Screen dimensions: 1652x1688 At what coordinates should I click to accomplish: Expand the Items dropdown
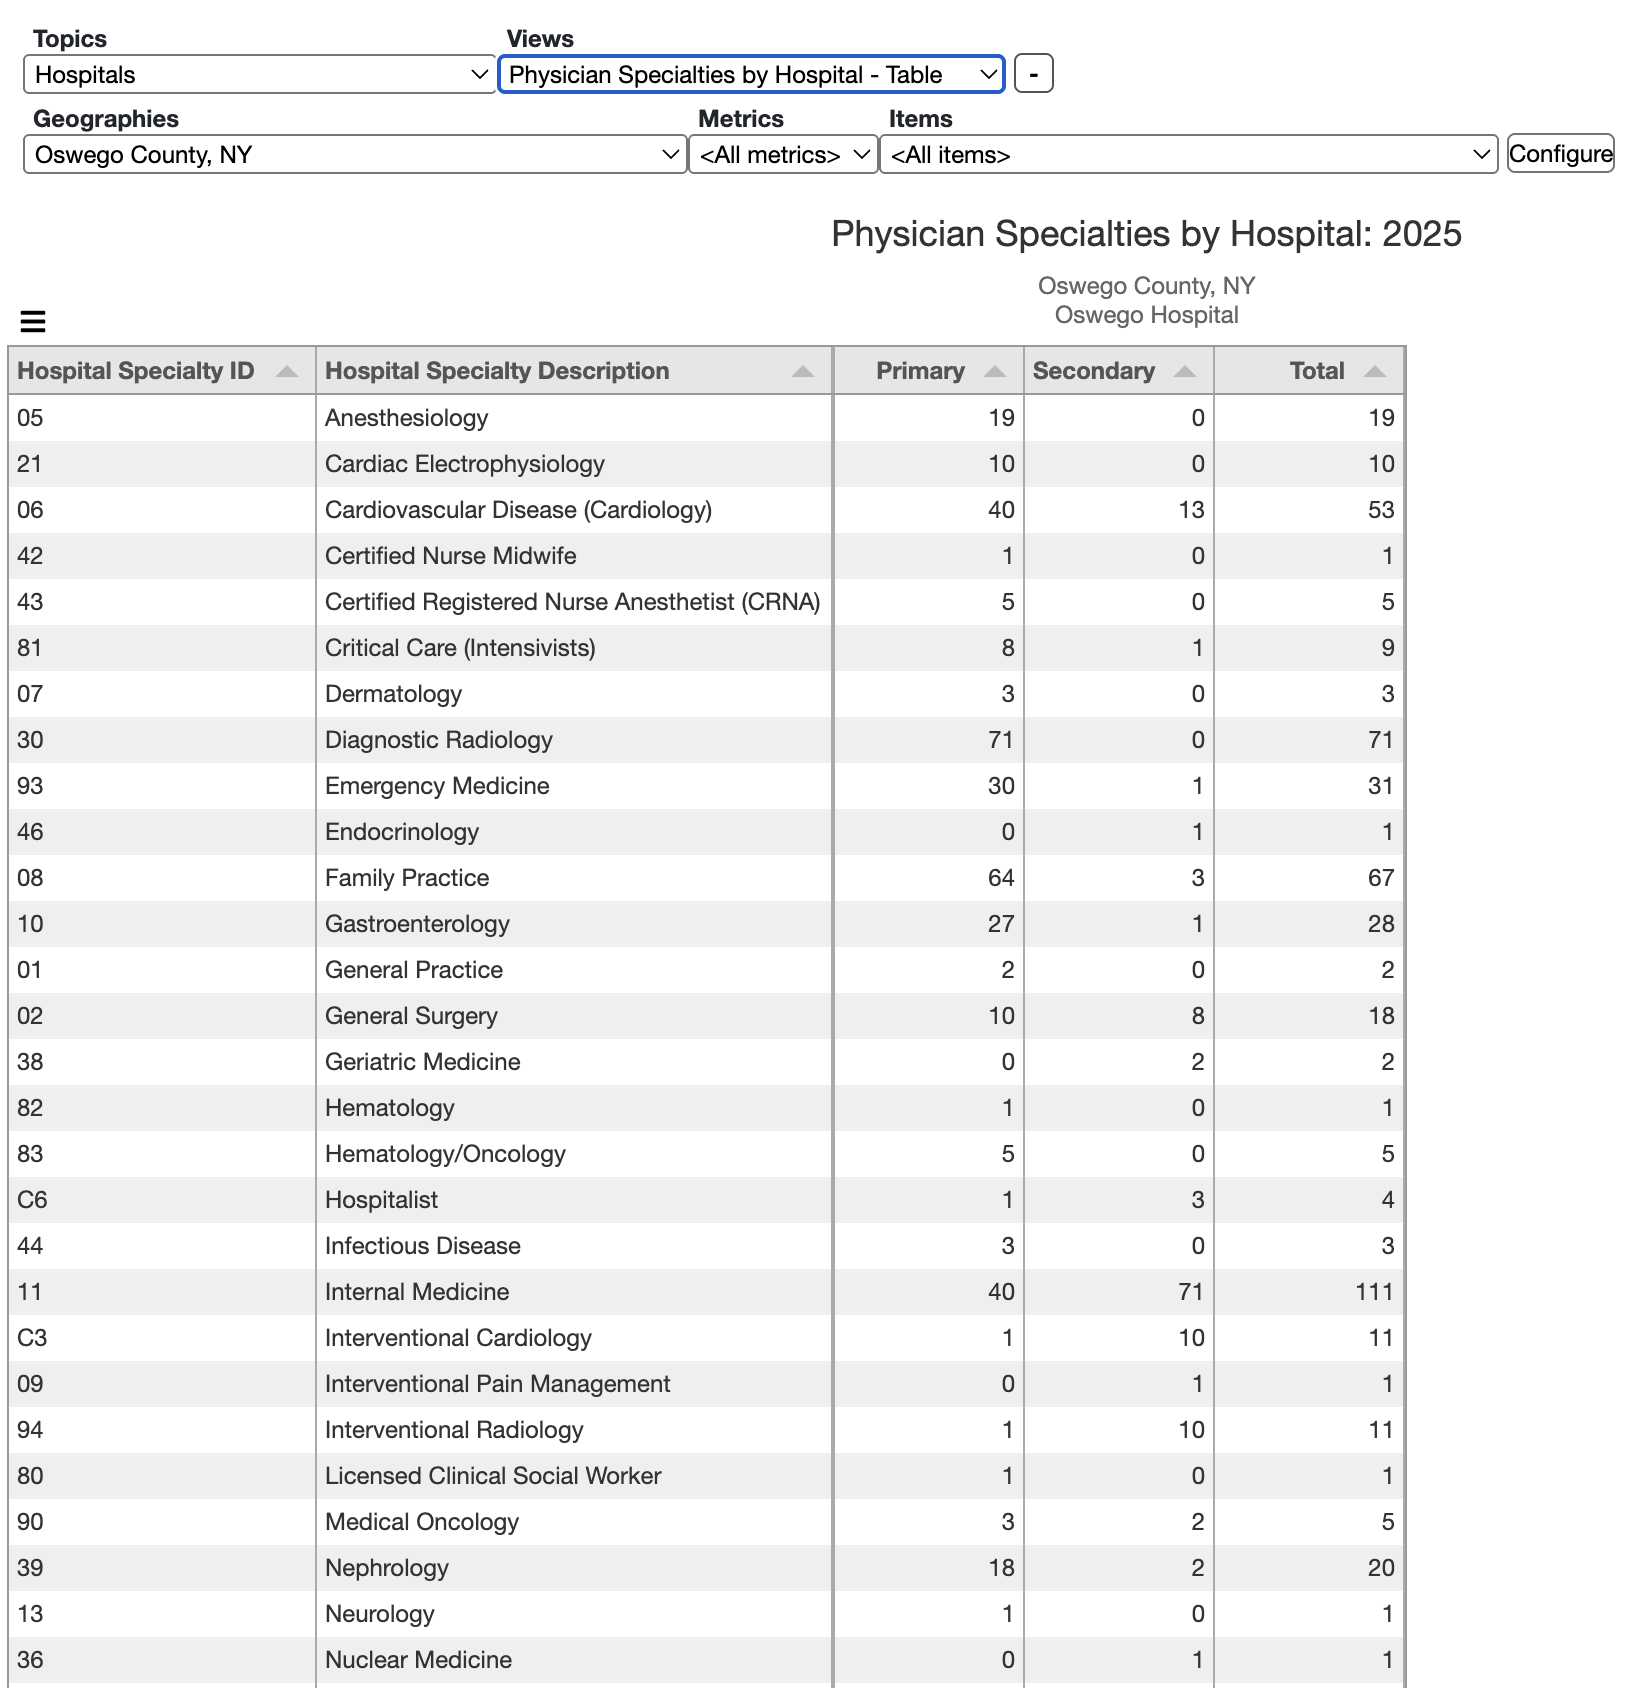coord(1188,155)
